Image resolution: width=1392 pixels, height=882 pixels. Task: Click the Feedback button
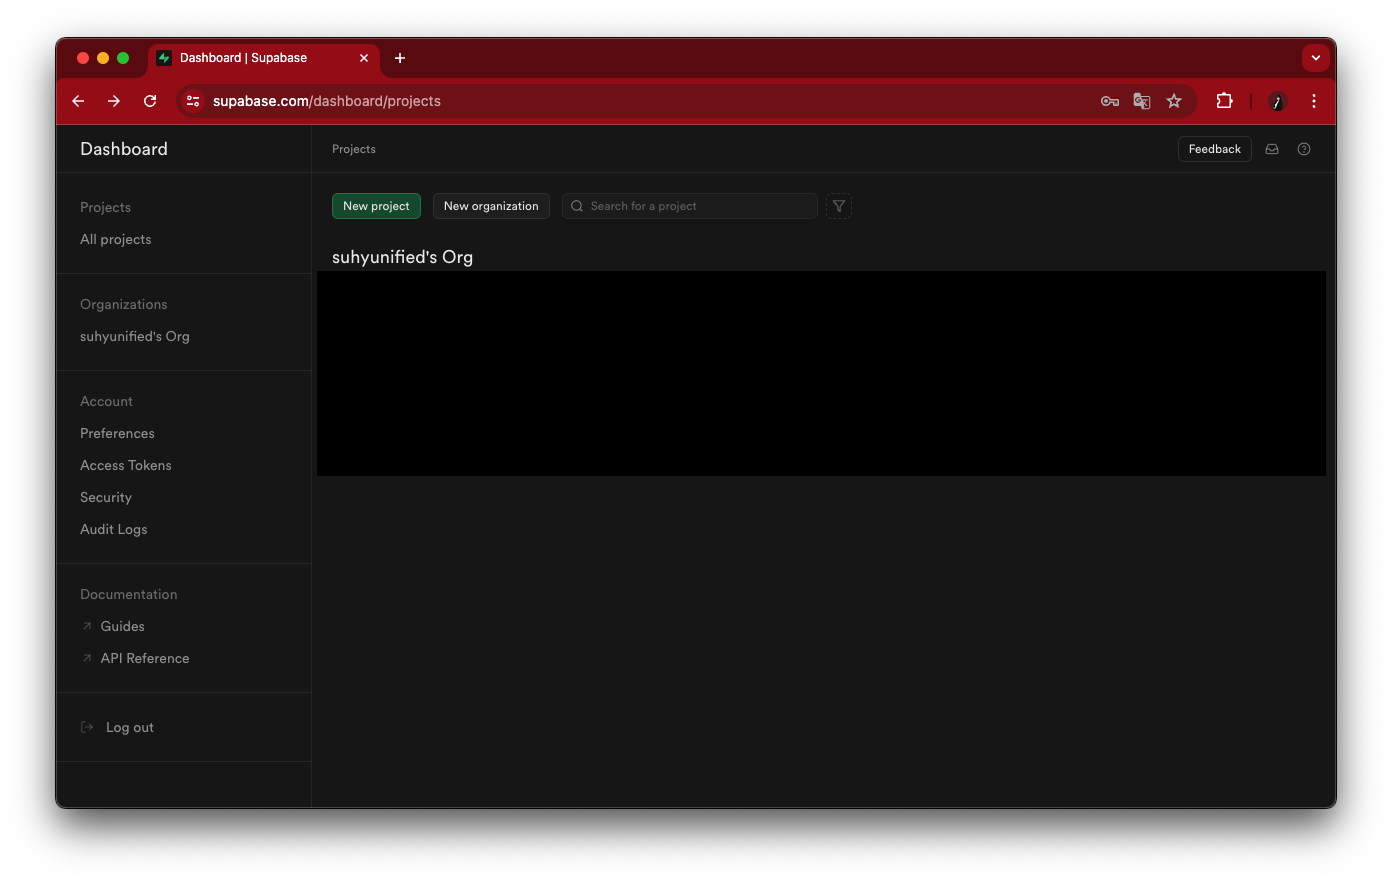[1215, 149]
